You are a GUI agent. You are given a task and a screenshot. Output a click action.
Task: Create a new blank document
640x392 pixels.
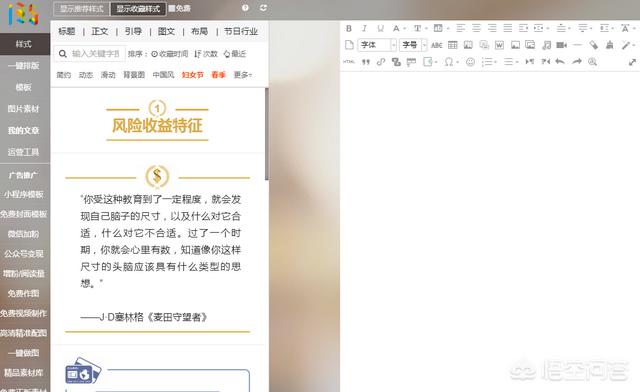click(349, 45)
